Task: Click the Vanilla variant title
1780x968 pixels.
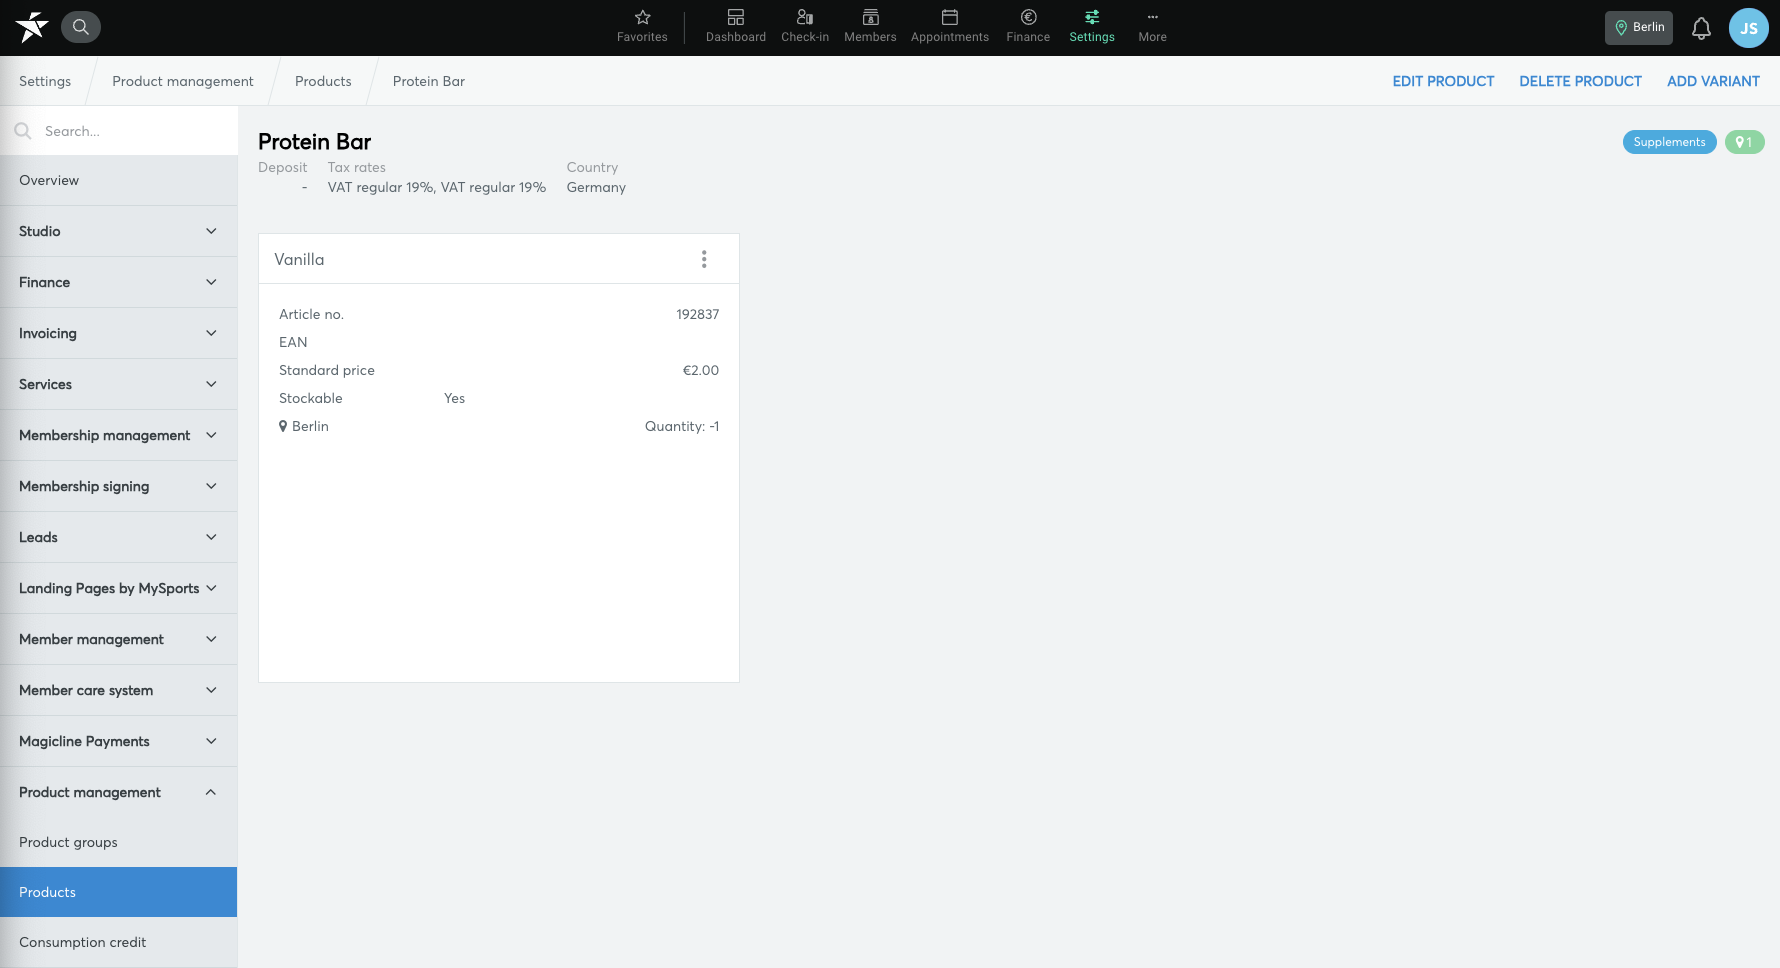Action: click(299, 259)
